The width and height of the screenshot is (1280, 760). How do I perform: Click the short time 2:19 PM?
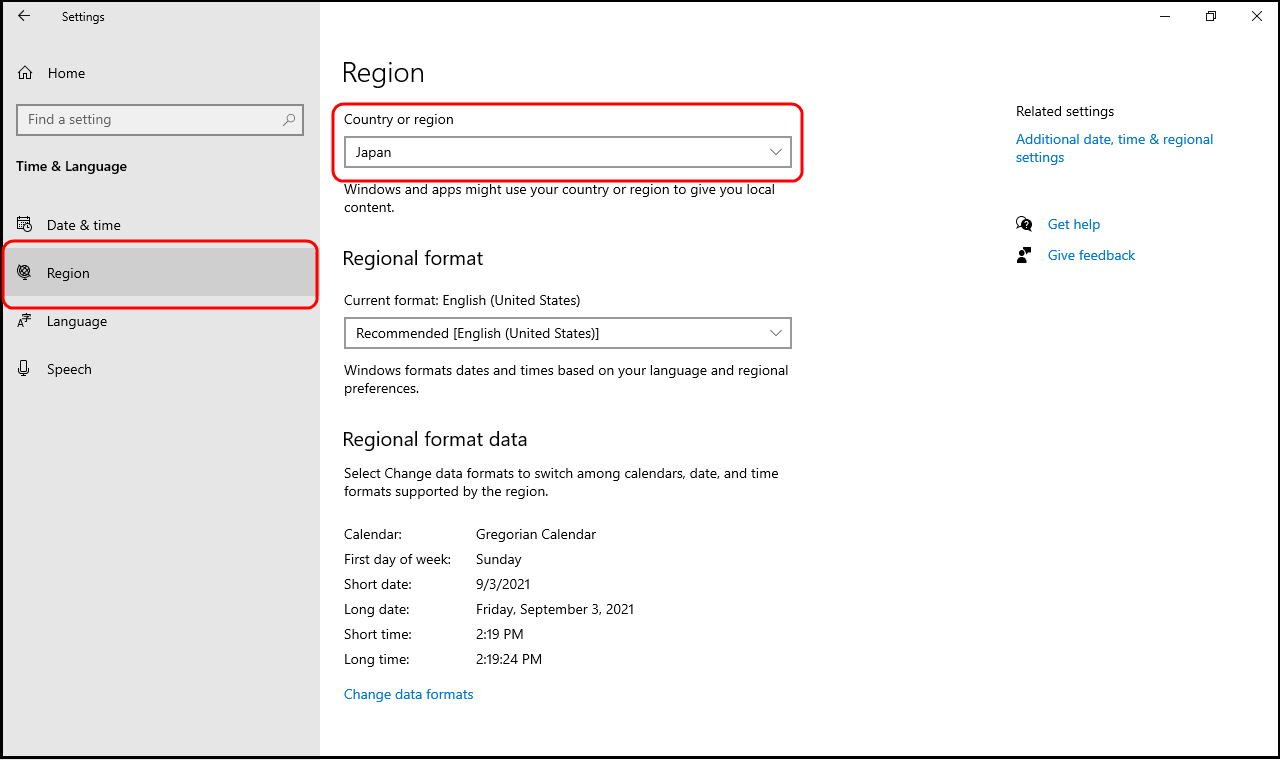click(x=500, y=634)
